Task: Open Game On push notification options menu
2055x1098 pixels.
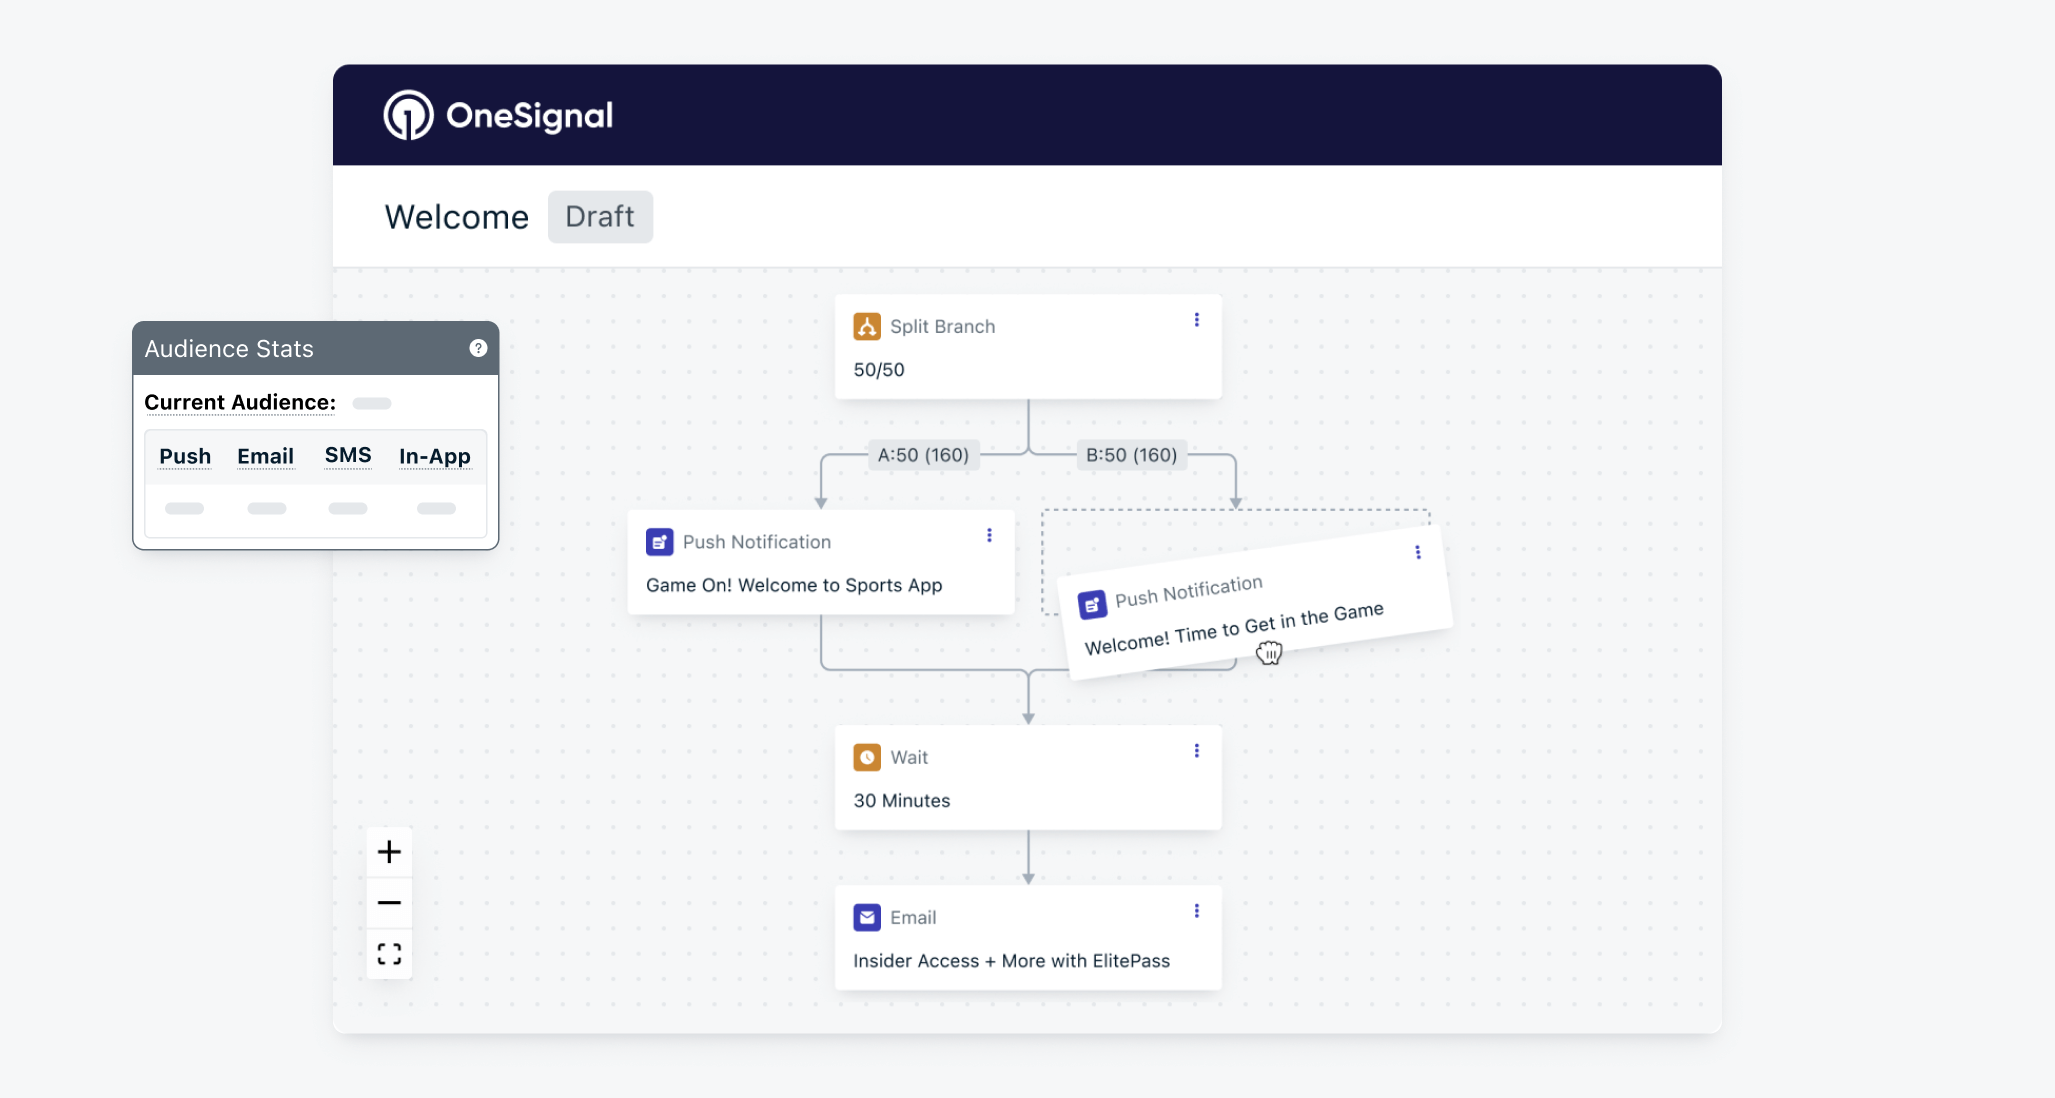Action: coord(989,536)
